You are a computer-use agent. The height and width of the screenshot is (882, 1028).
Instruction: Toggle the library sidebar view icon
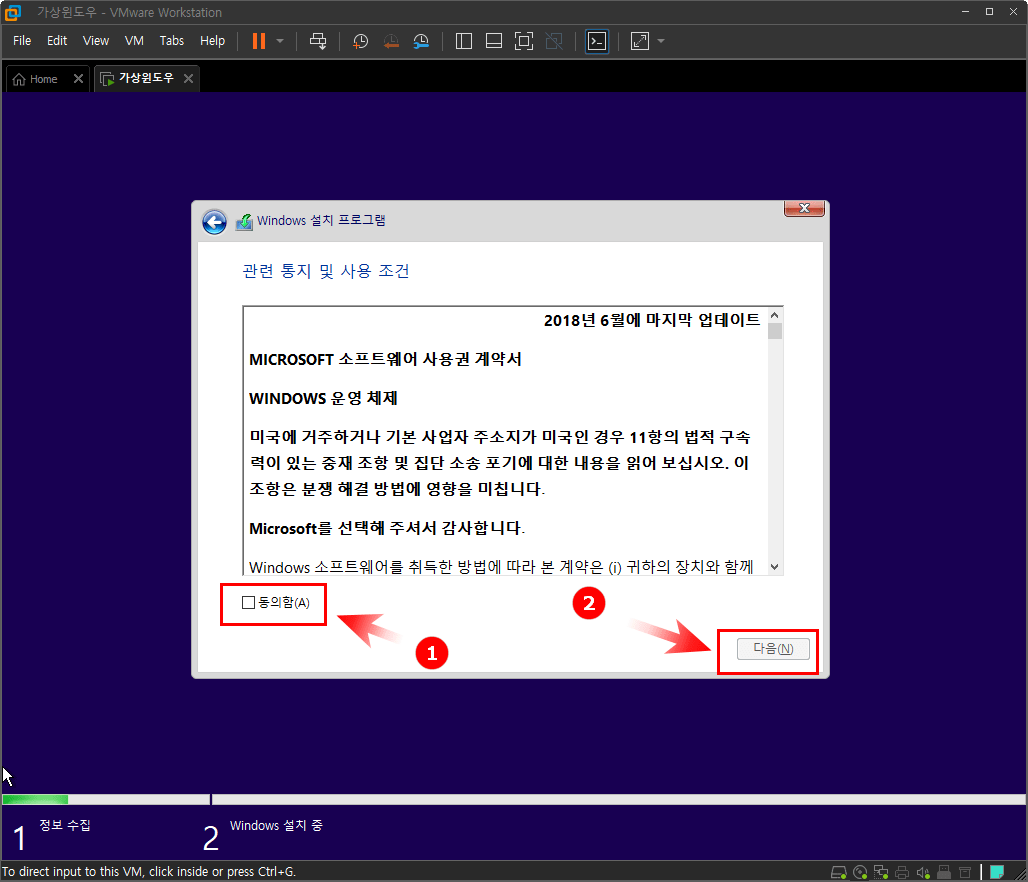[x=464, y=41]
